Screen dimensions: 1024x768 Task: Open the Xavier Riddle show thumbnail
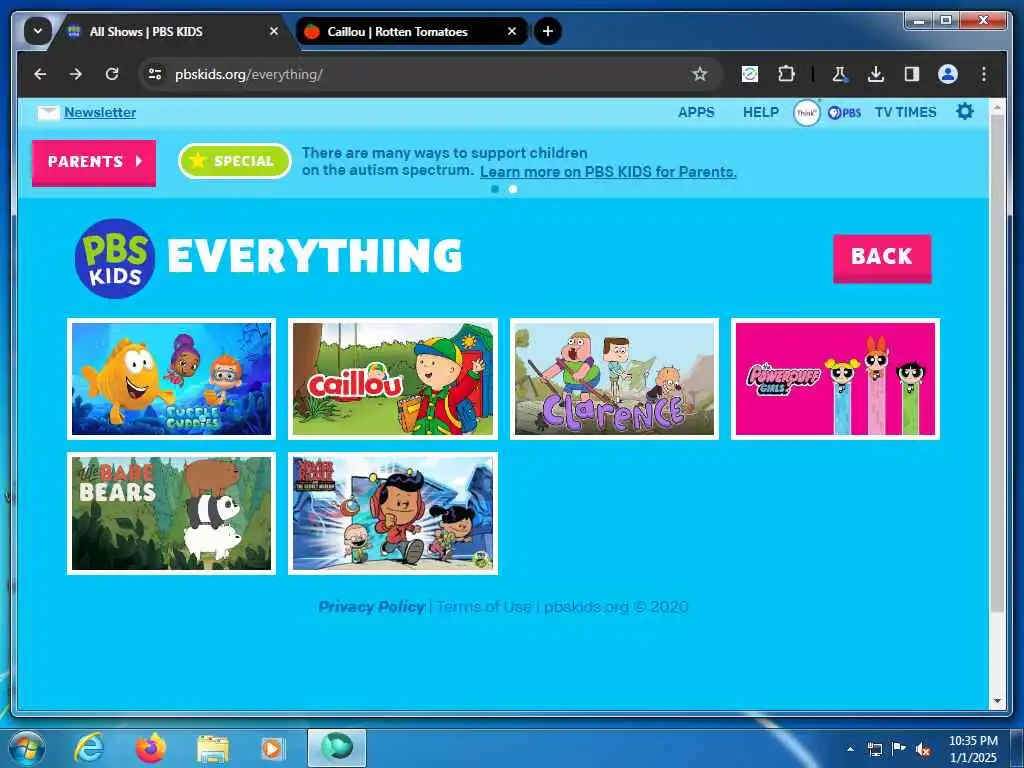click(392, 513)
